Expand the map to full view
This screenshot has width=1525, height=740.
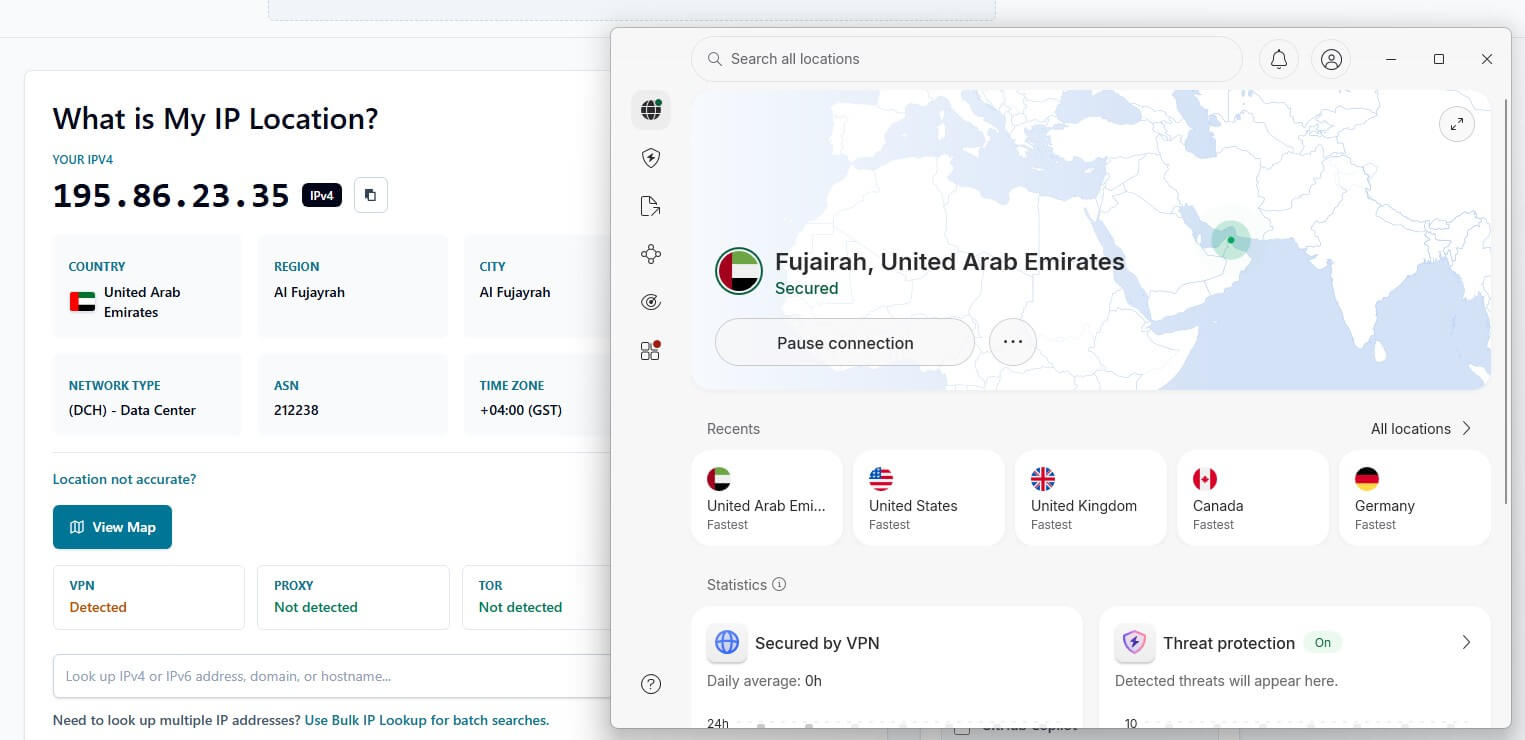(1457, 124)
